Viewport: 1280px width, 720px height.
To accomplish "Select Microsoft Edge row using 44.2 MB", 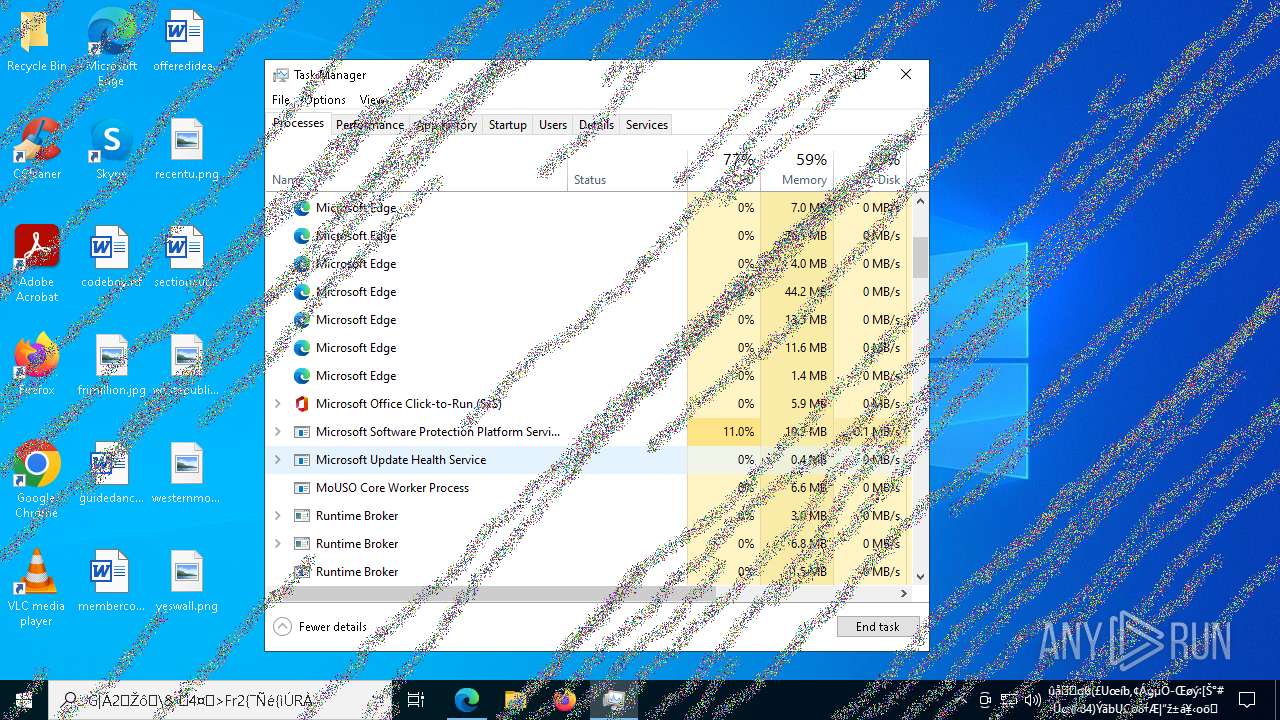I will point(589,292).
